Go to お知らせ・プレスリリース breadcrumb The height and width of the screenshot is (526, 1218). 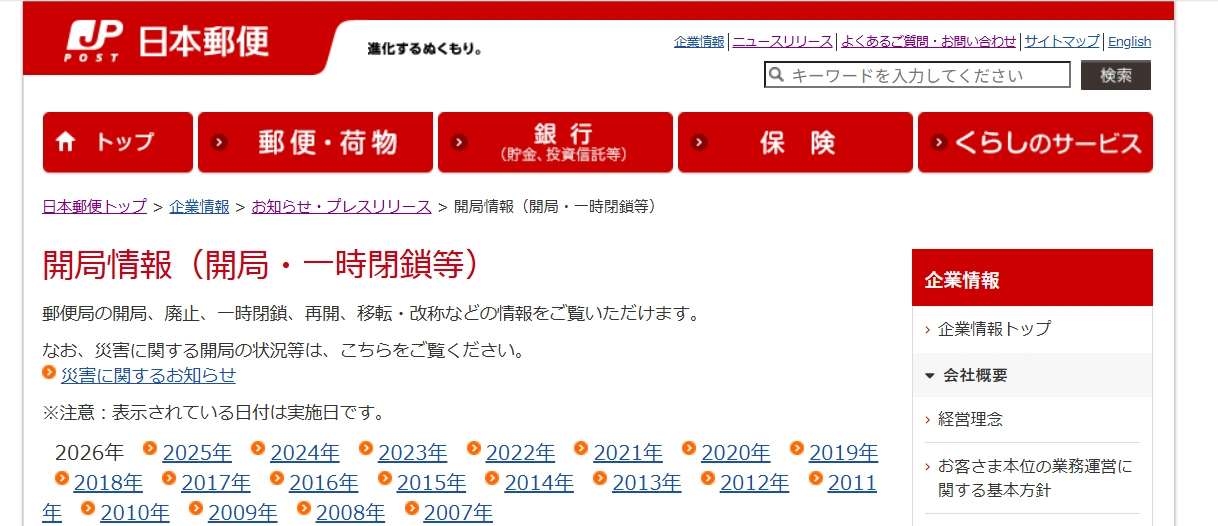(x=341, y=206)
